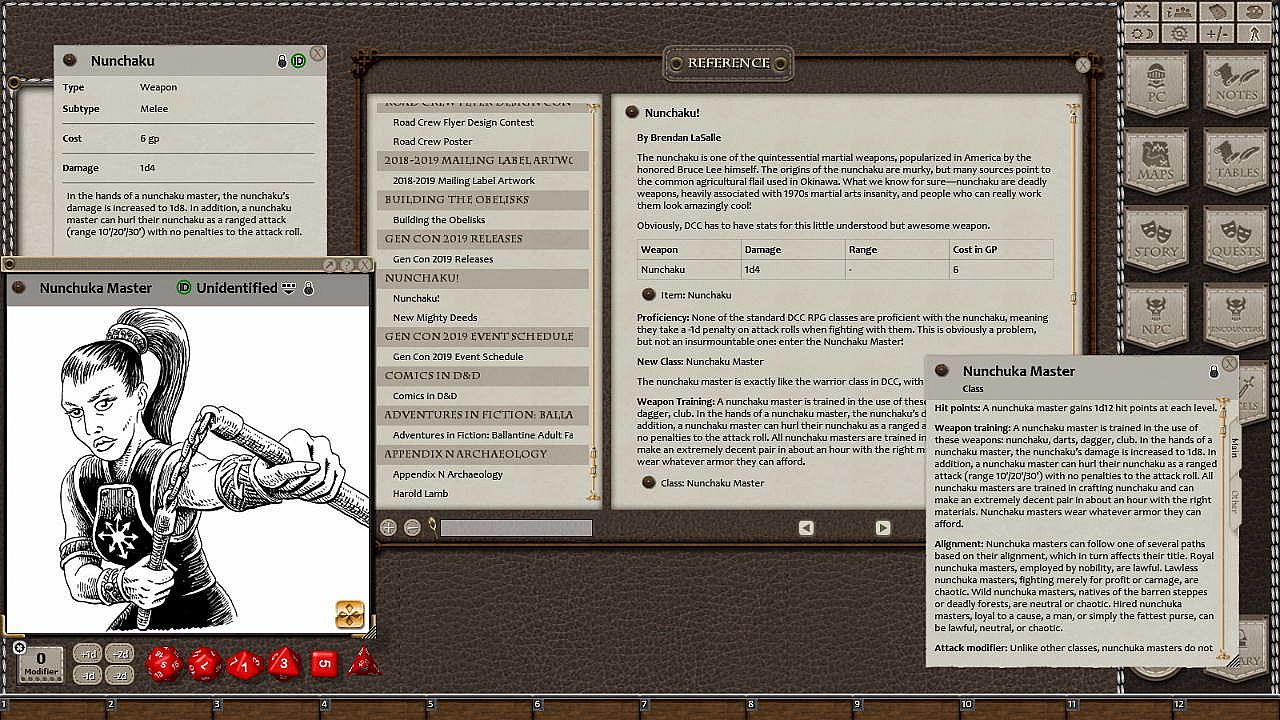Pick the red d8 die

pos(284,663)
